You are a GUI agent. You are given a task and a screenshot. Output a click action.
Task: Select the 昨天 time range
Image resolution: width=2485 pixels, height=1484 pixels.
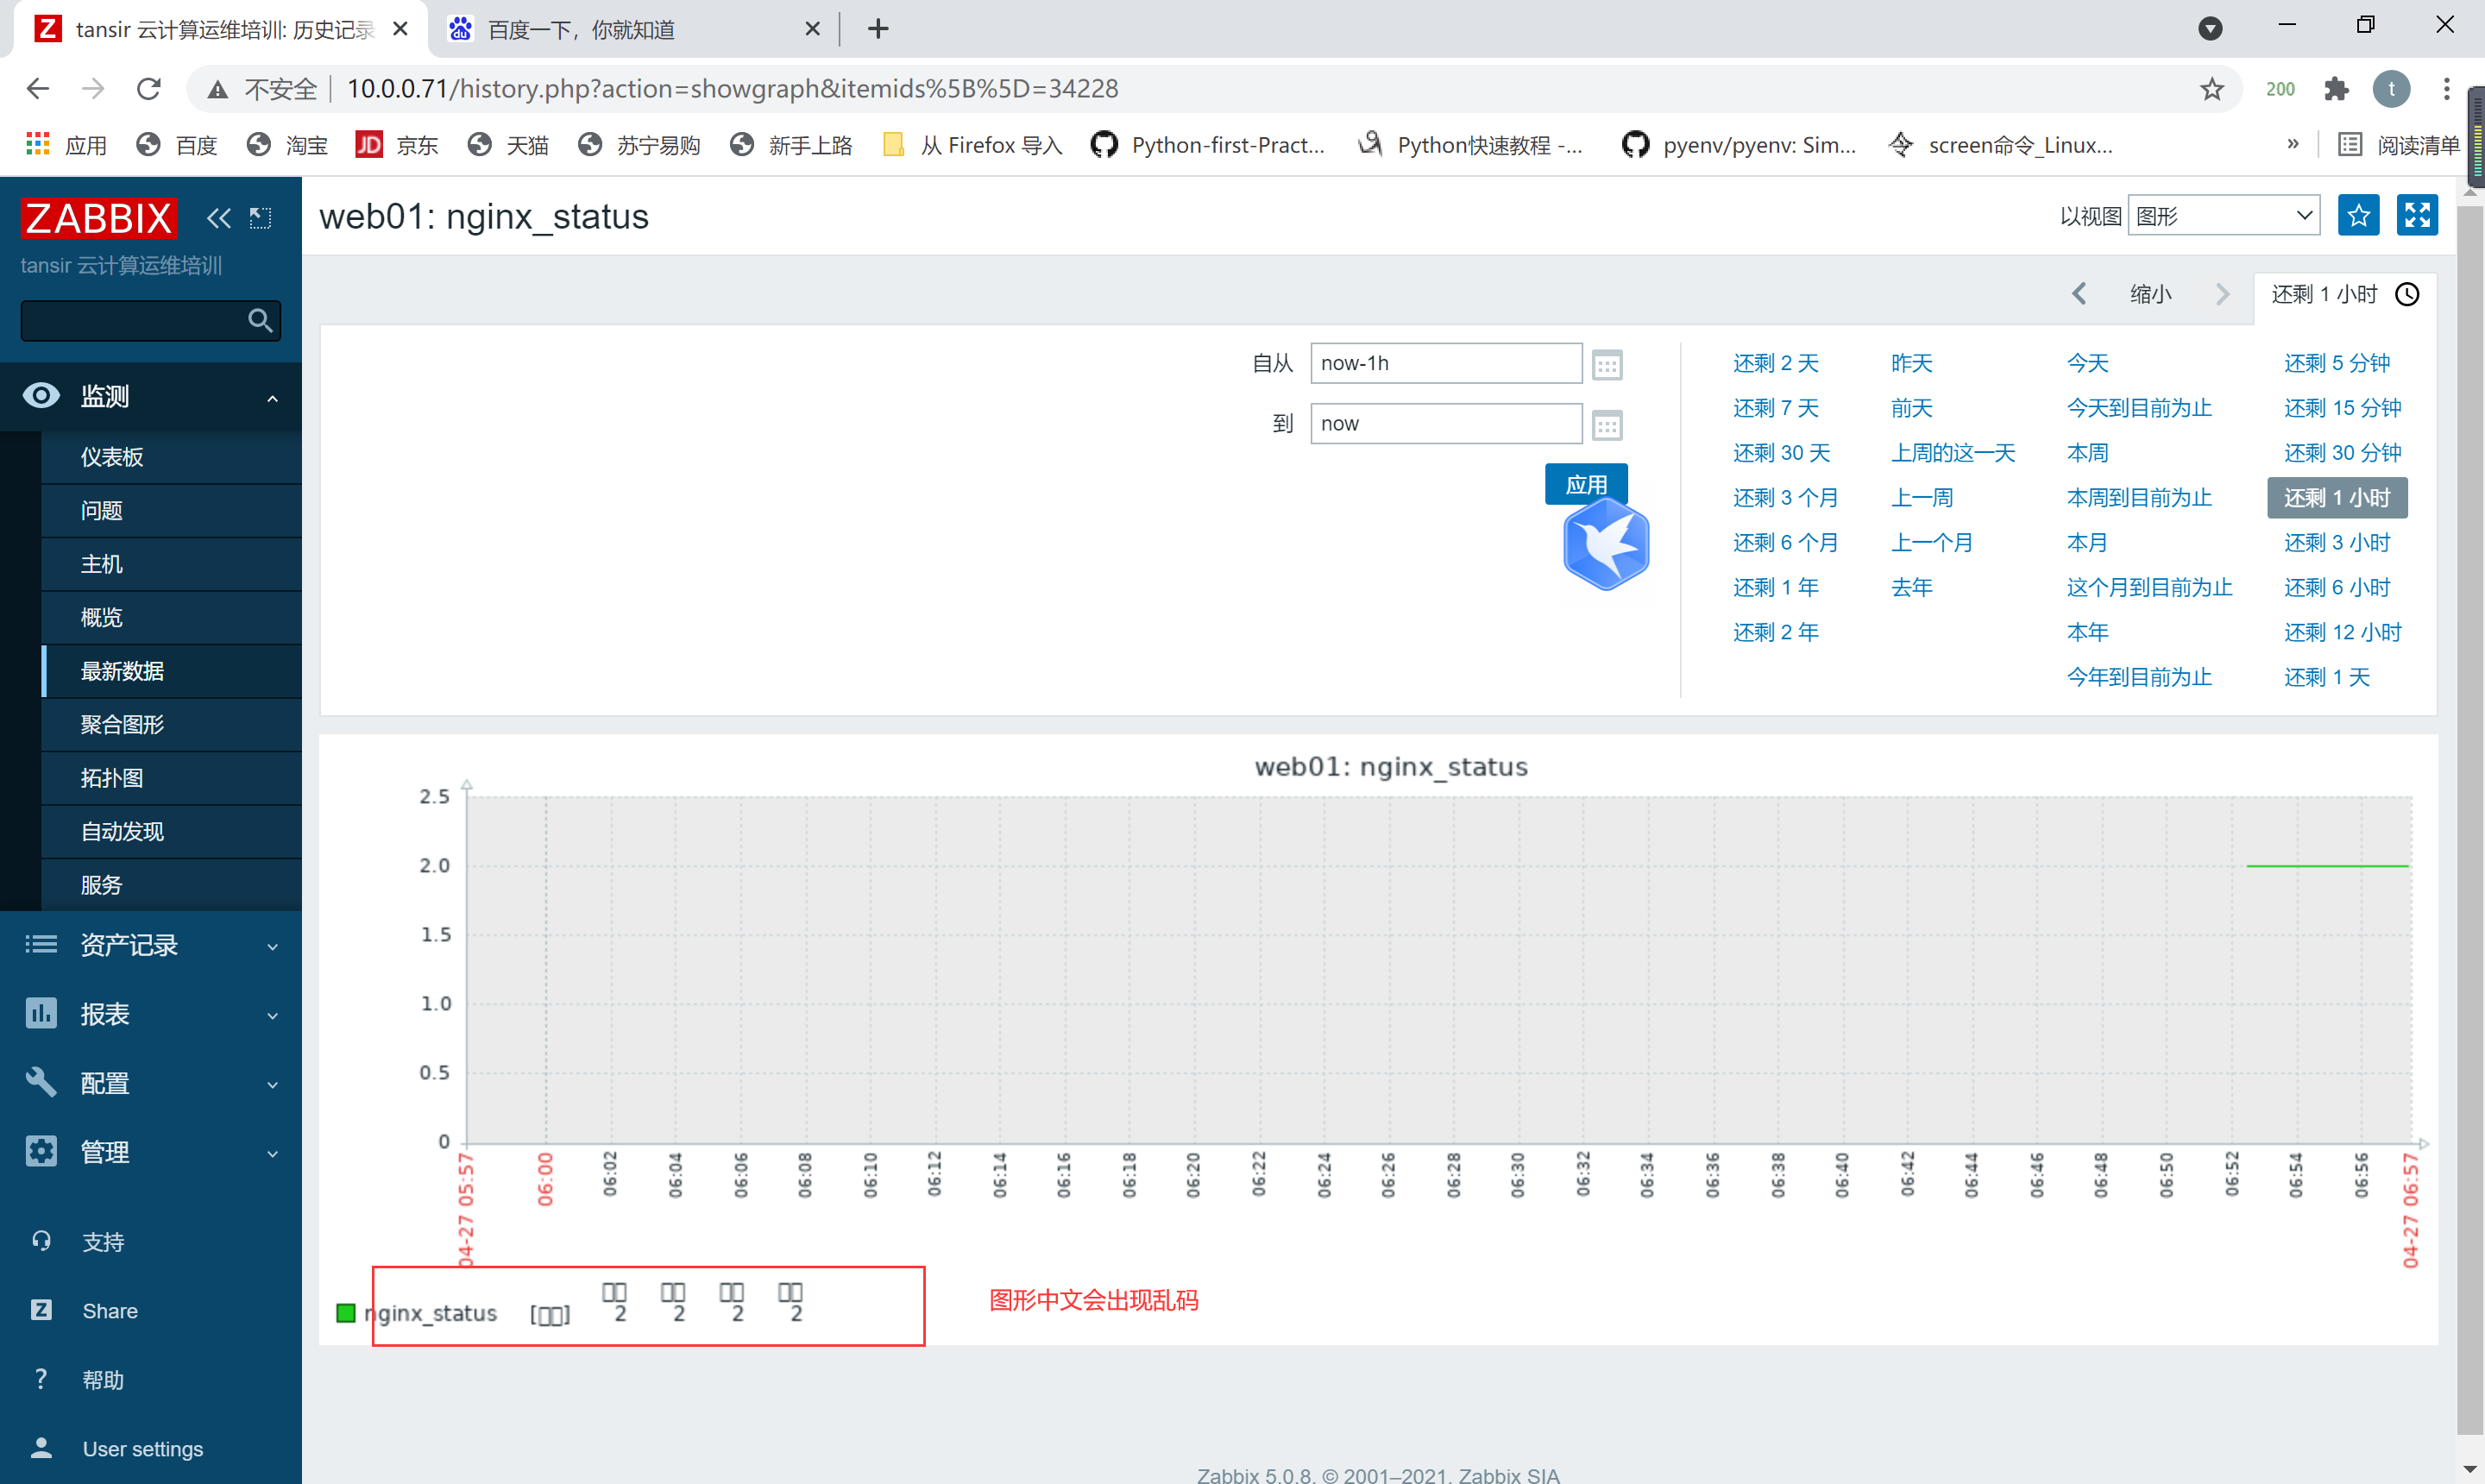pyautogui.click(x=1911, y=363)
